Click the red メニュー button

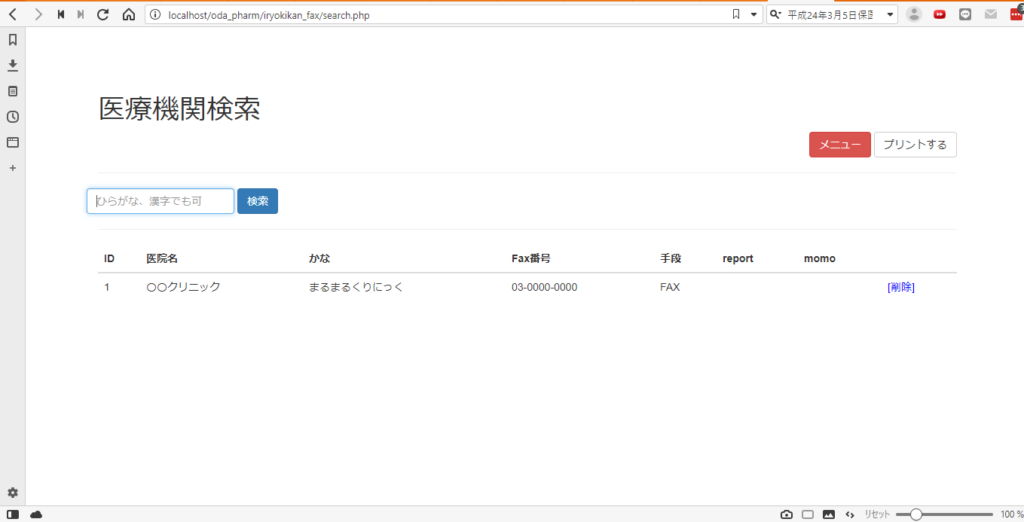(839, 145)
